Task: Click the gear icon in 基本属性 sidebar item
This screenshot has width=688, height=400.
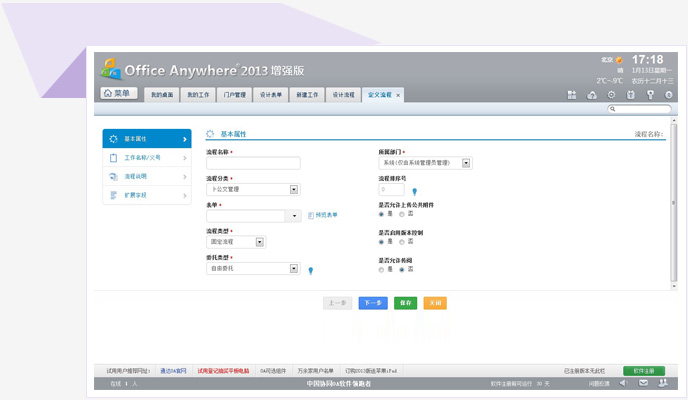Action: (113, 139)
